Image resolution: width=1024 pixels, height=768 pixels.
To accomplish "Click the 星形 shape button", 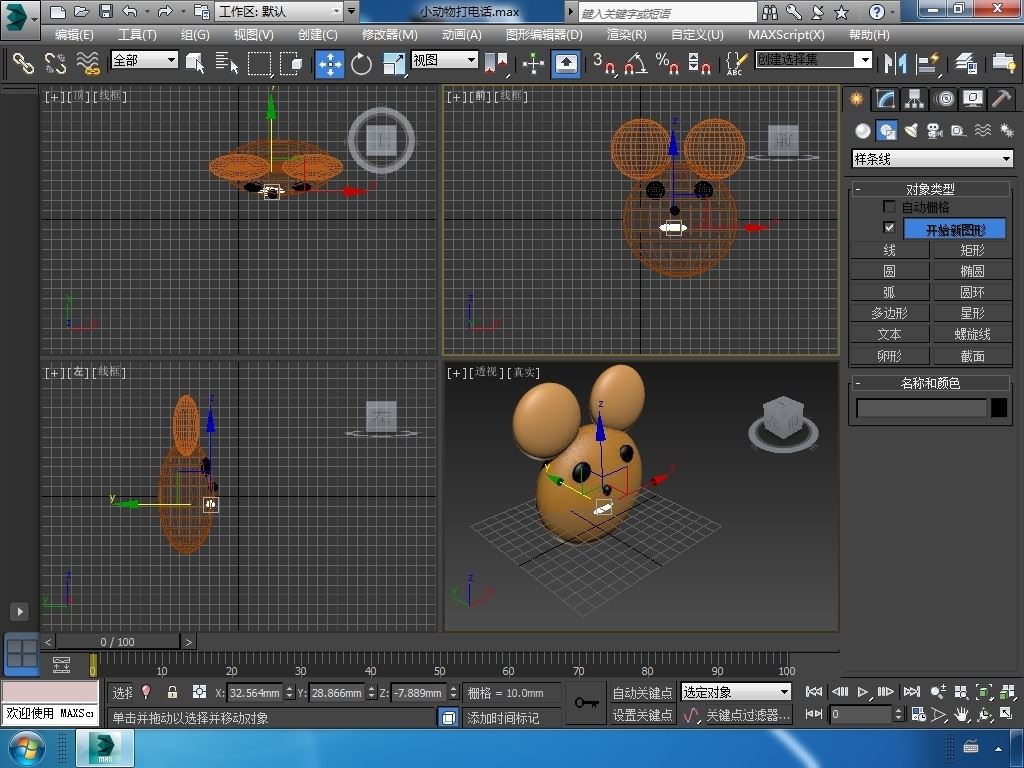I will coord(972,313).
